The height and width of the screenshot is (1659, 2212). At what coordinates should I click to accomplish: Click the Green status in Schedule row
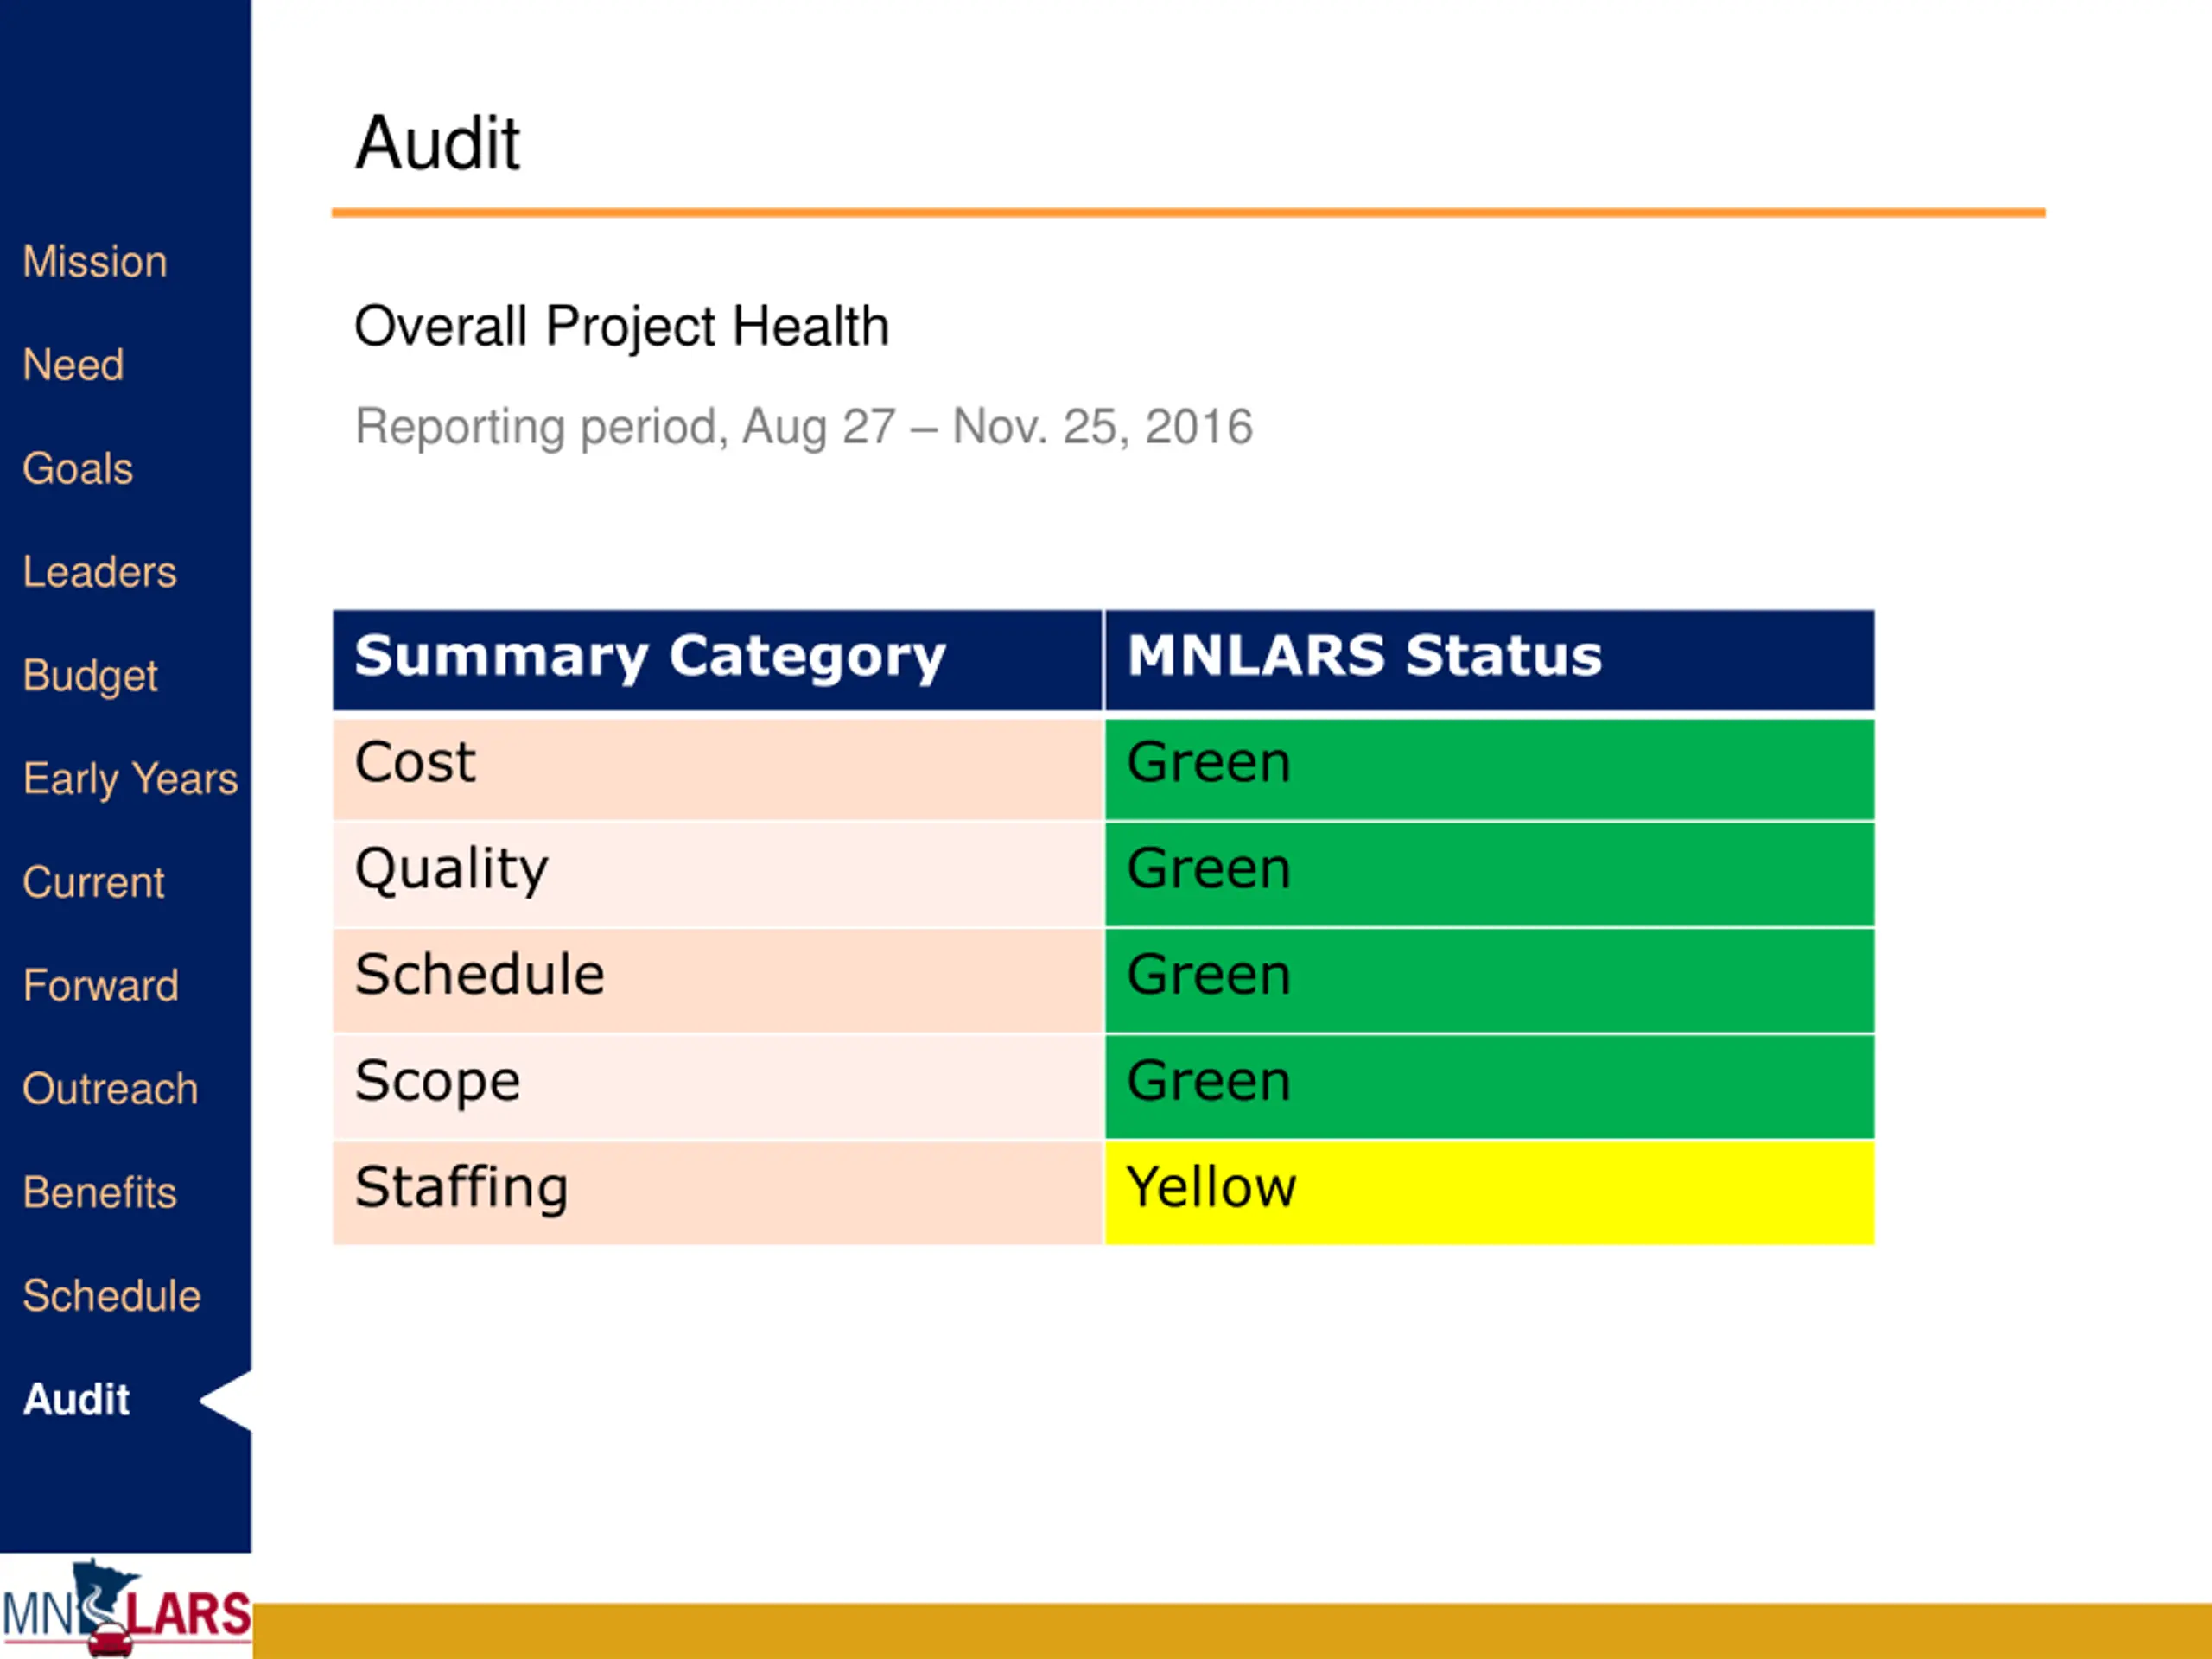click(1490, 981)
